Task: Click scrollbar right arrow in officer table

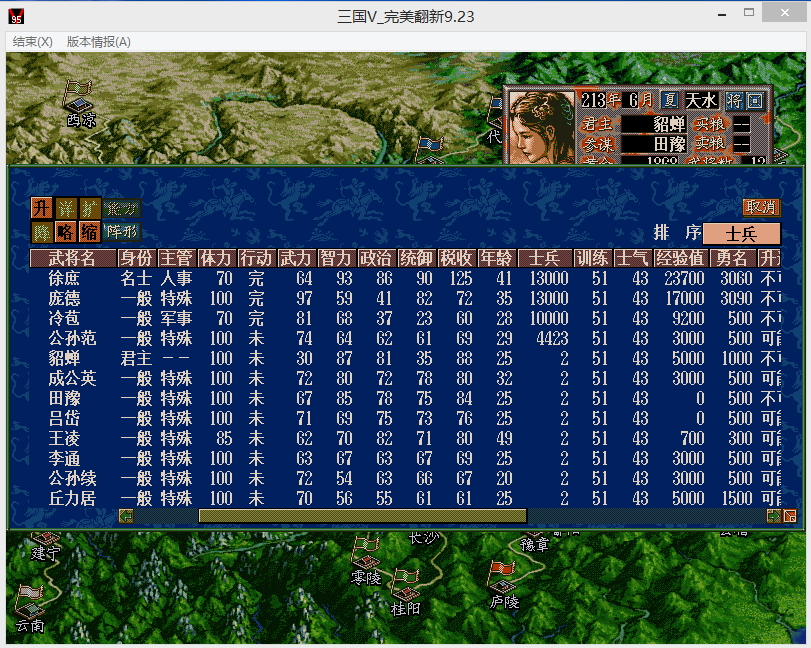Action: (x=773, y=516)
